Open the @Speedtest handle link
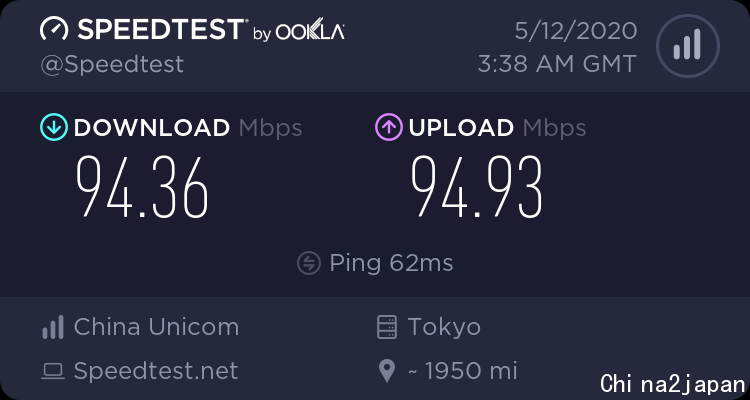Image resolution: width=750 pixels, height=400 pixels. [112, 65]
